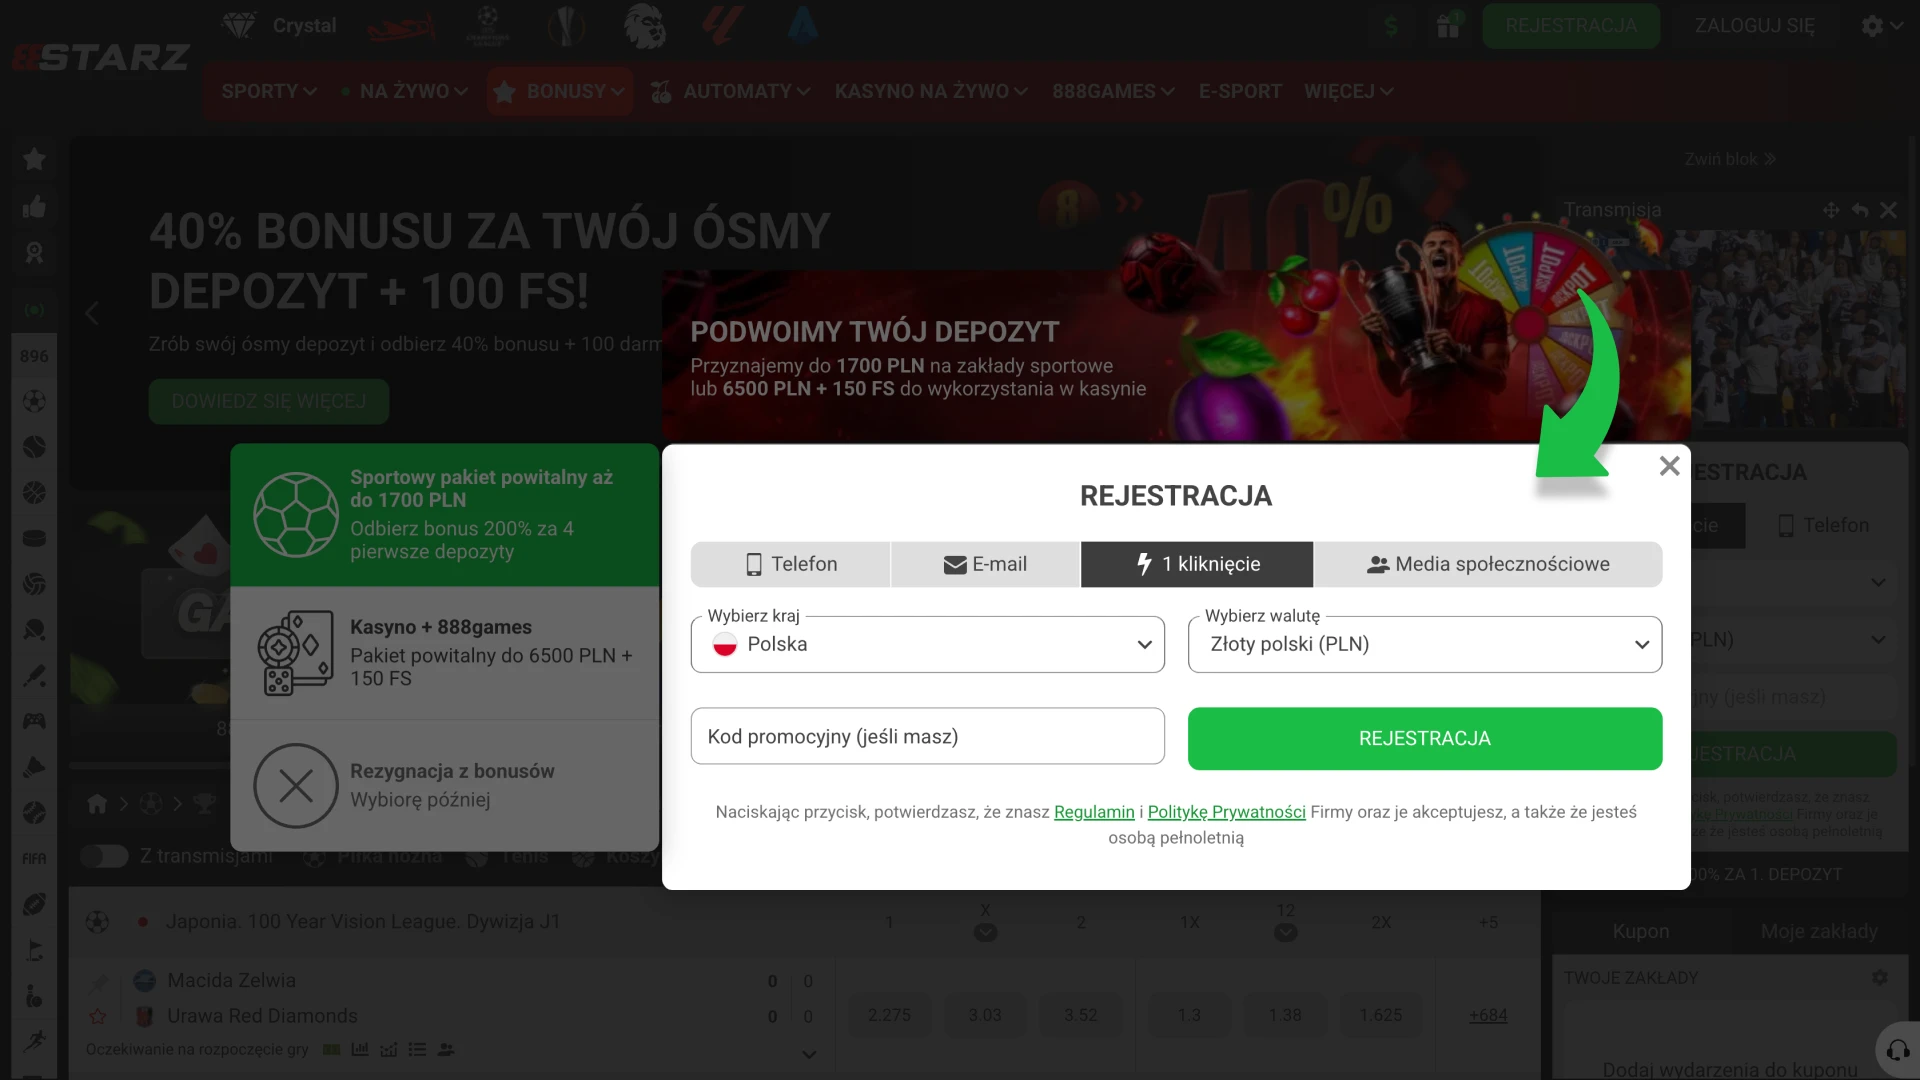Toggle the Z transmisjami switch

(104, 856)
